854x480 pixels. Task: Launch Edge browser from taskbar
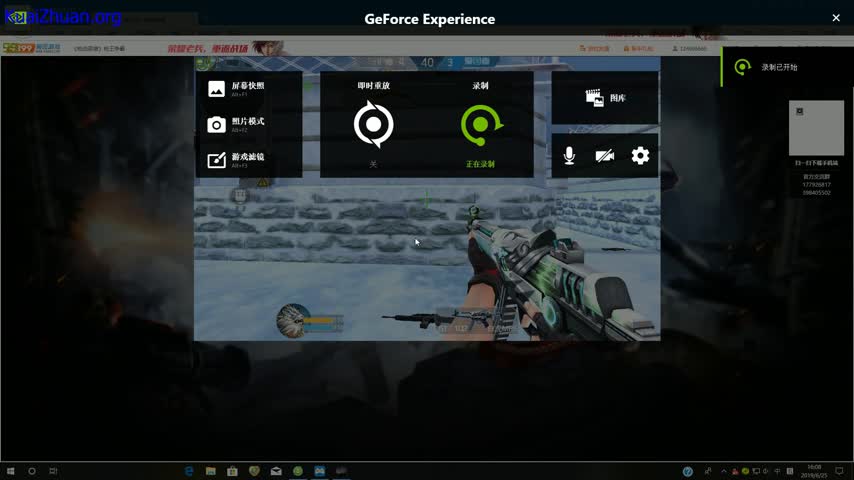[x=189, y=471]
